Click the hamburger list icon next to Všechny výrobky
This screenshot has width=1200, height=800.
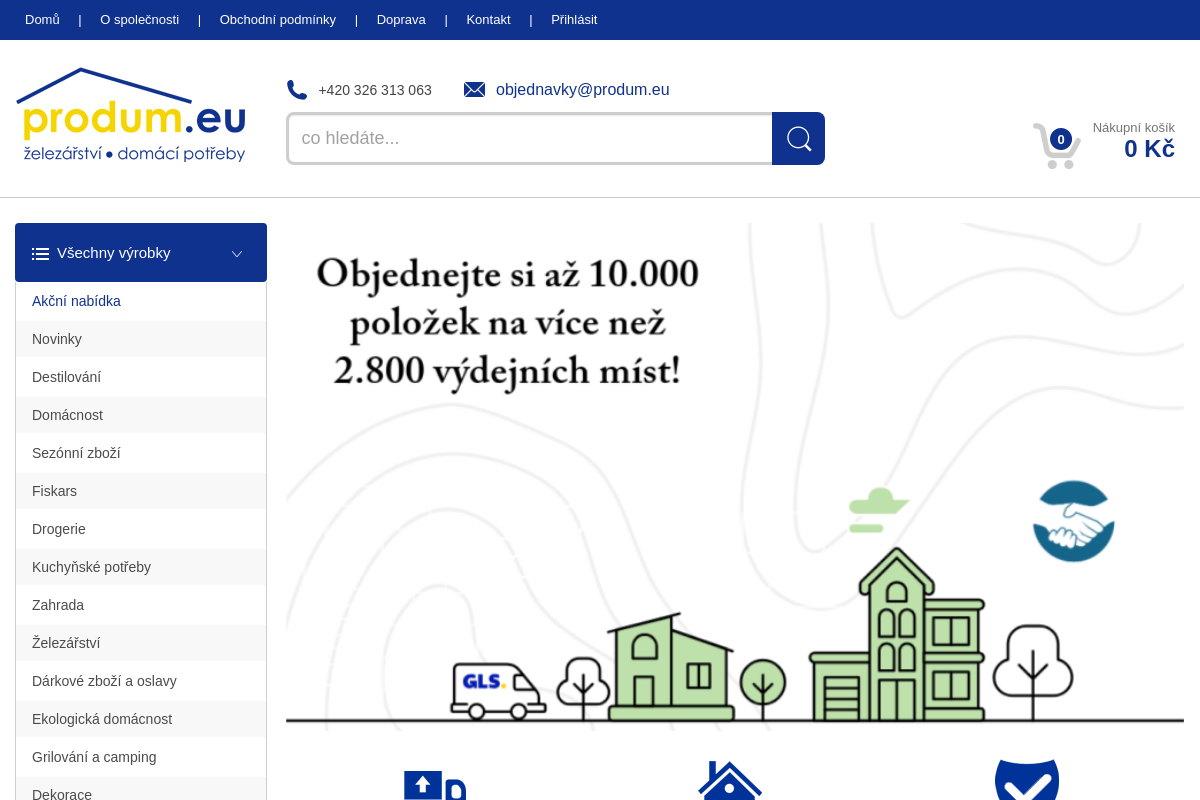click(x=40, y=253)
